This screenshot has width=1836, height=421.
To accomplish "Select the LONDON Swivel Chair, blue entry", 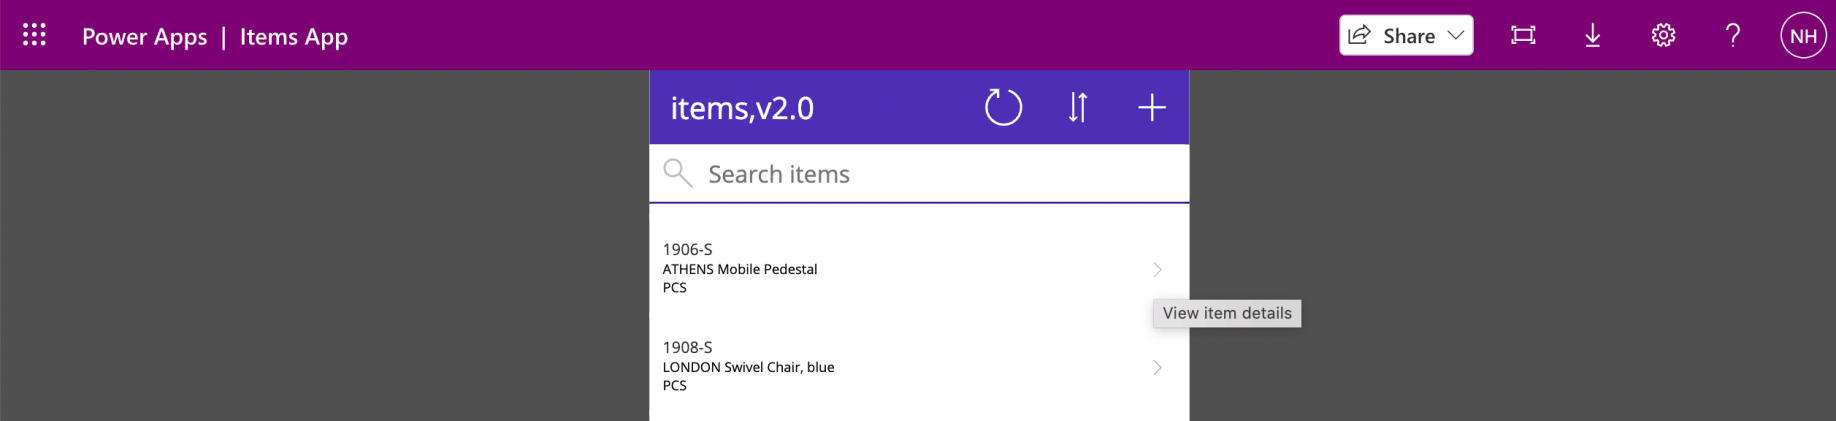I will [748, 367].
